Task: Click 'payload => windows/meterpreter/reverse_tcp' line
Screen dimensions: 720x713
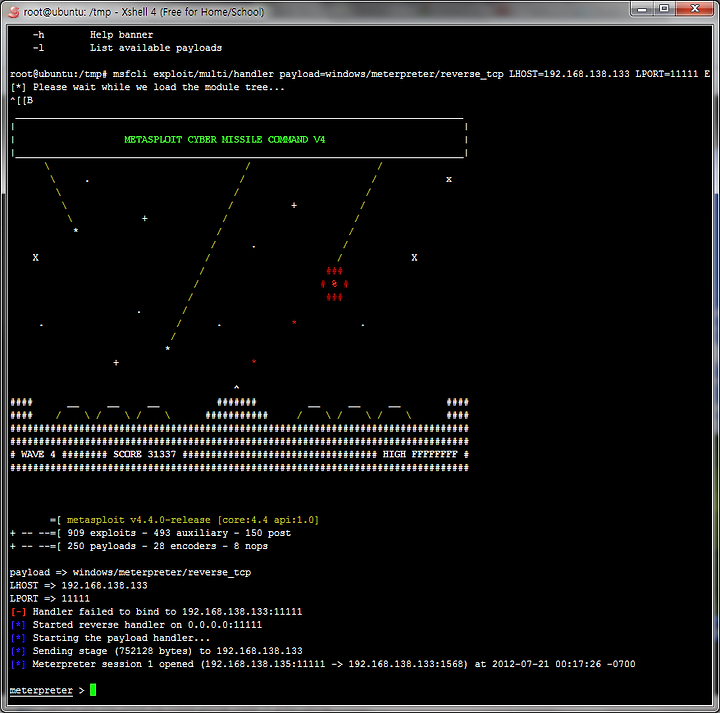Action: [130, 573]
